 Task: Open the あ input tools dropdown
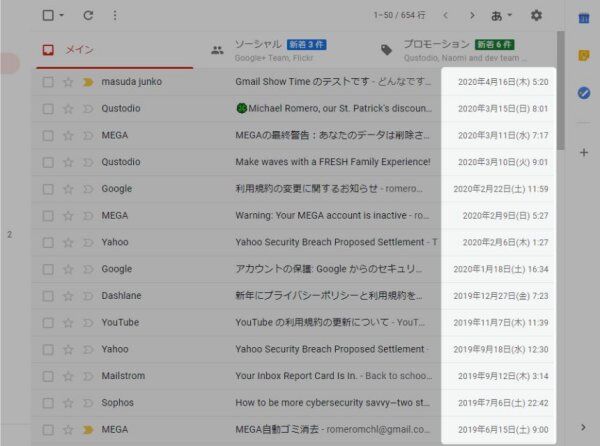pos(501,15)
